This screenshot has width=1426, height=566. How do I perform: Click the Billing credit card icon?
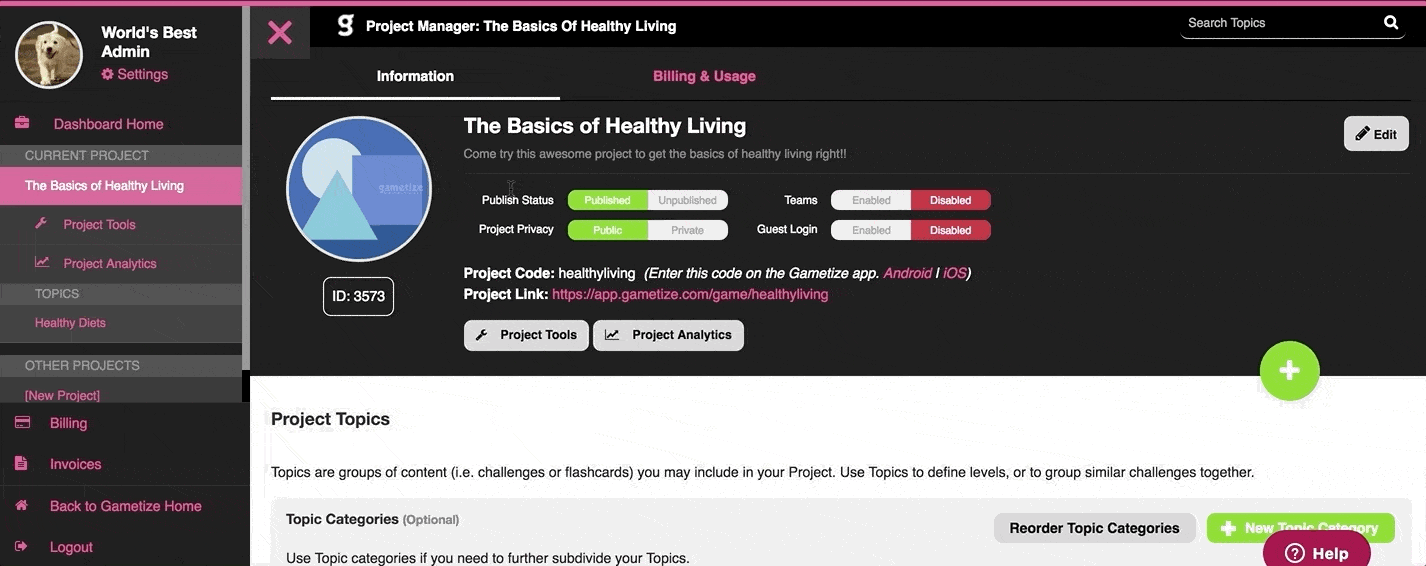click(22, 423)
